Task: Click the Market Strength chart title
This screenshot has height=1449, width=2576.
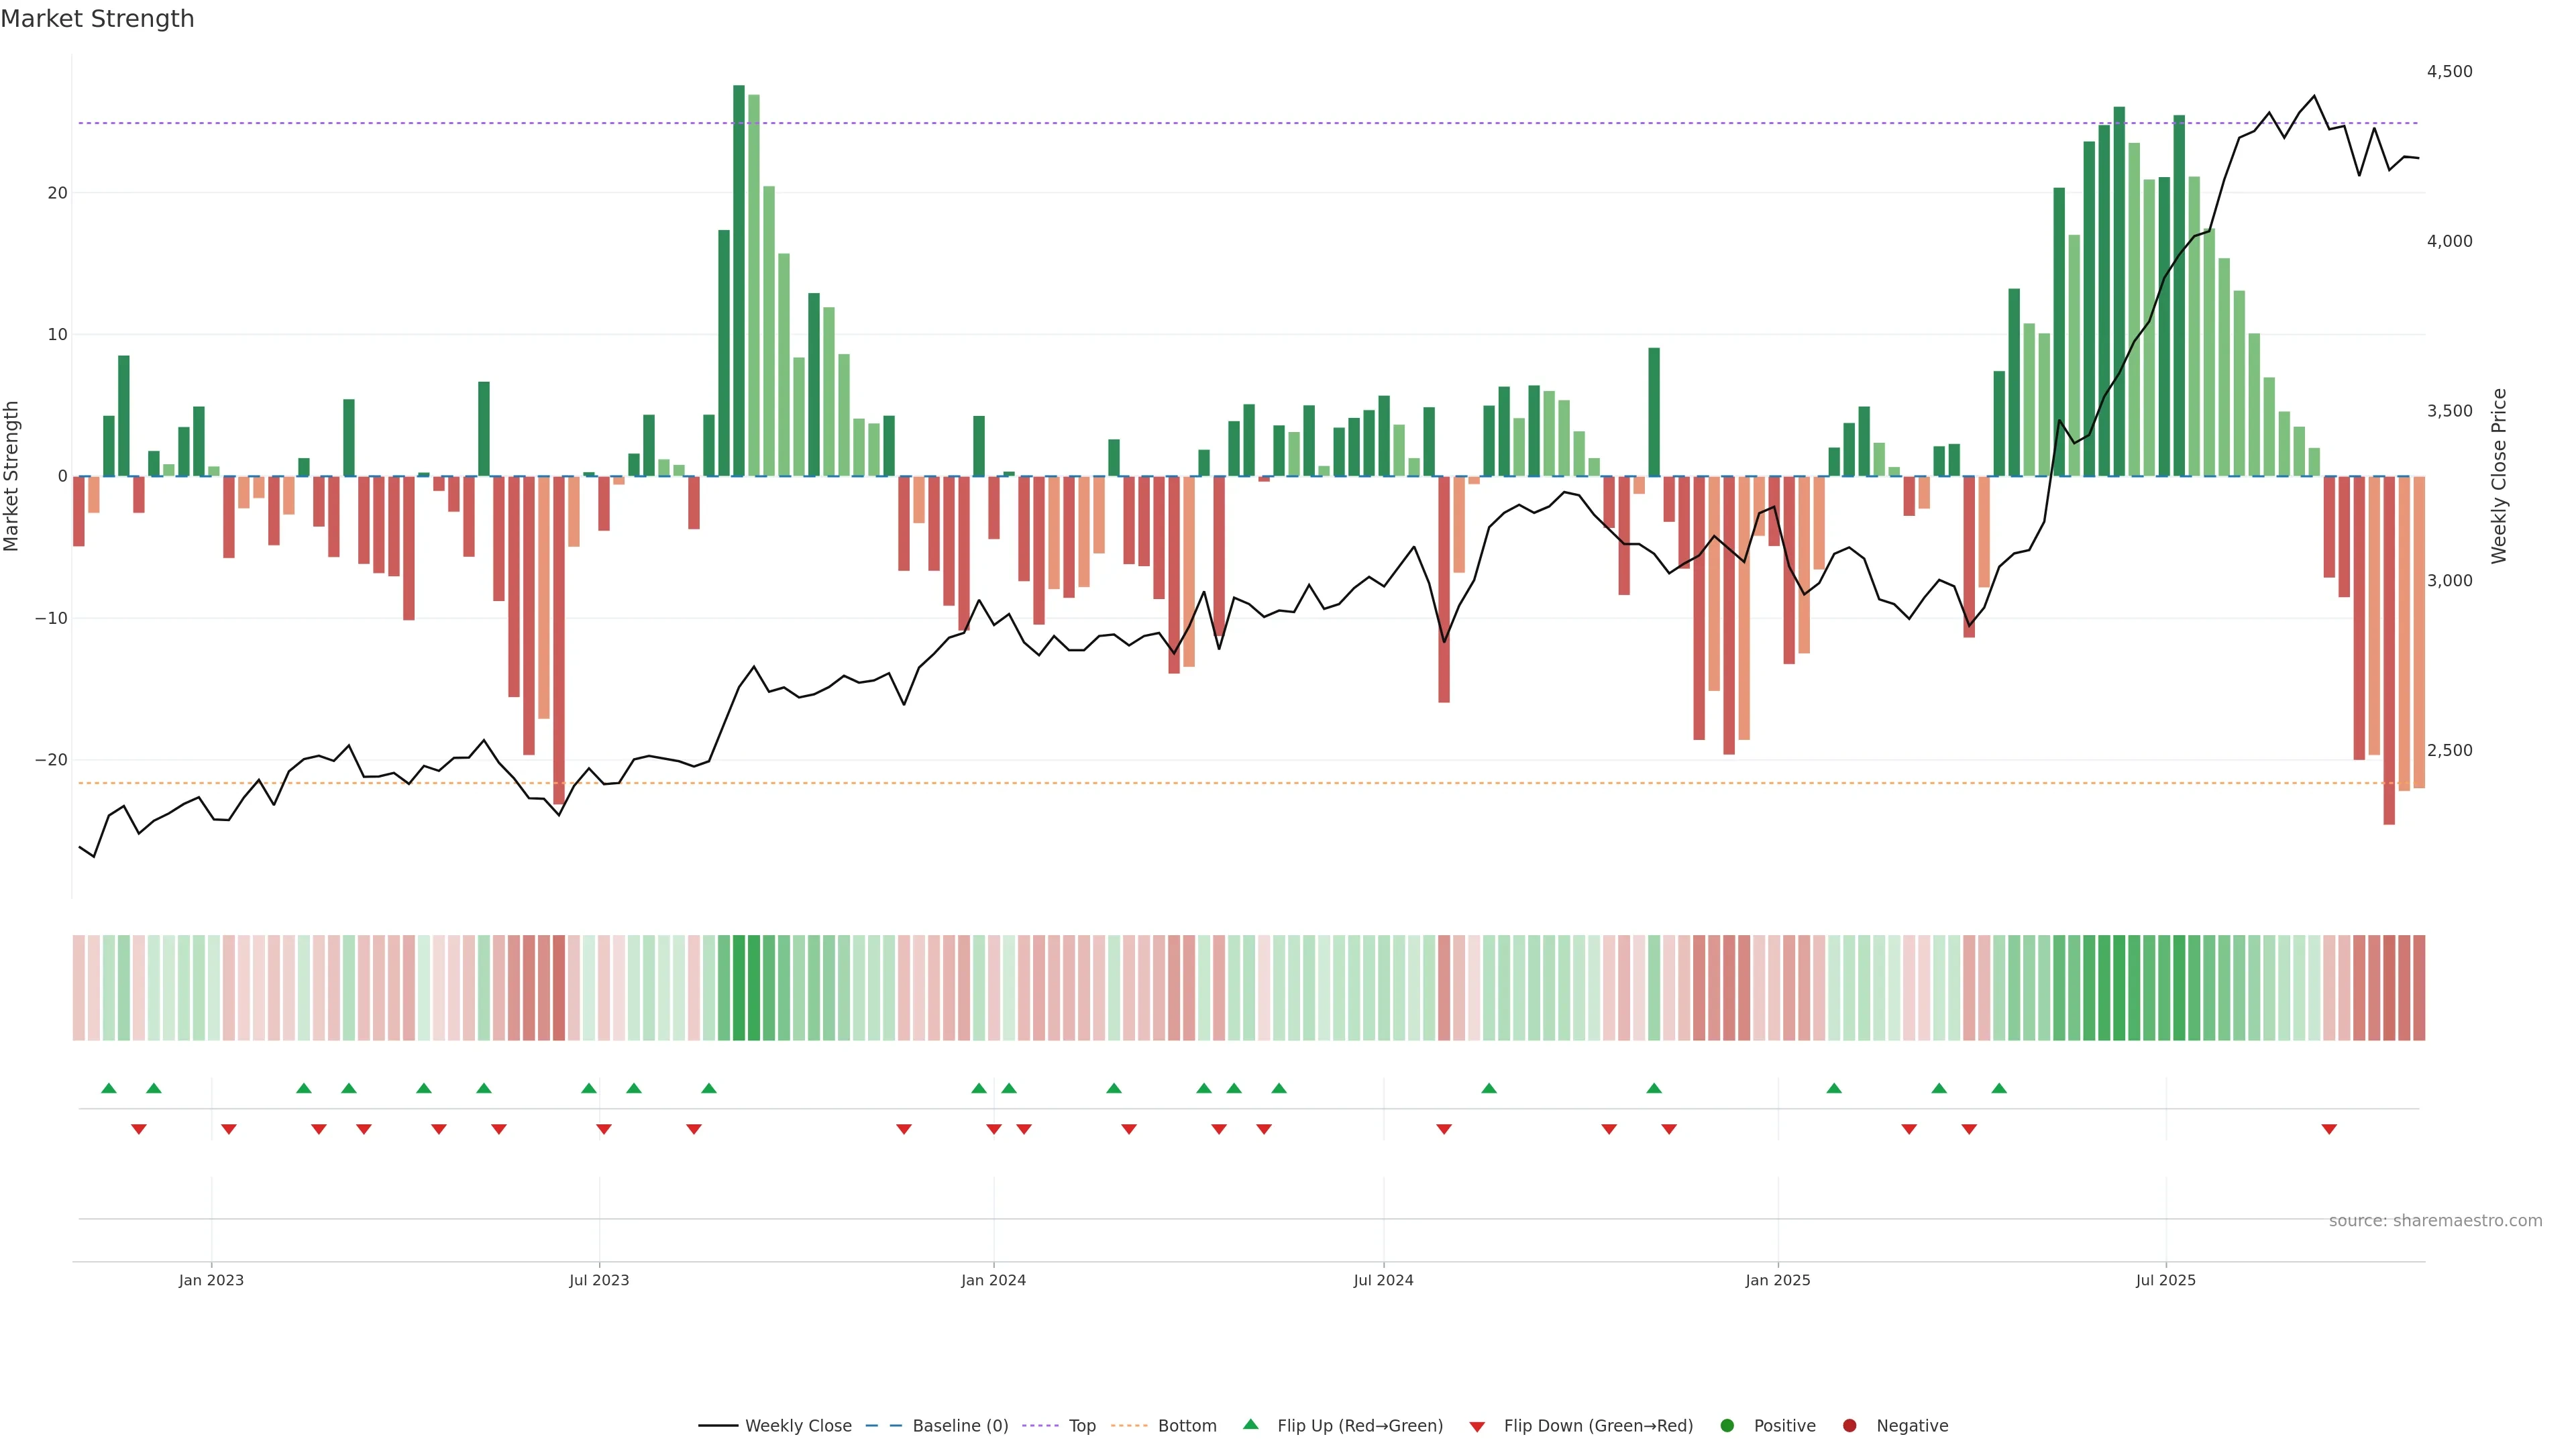Action: tap(97, 19)
